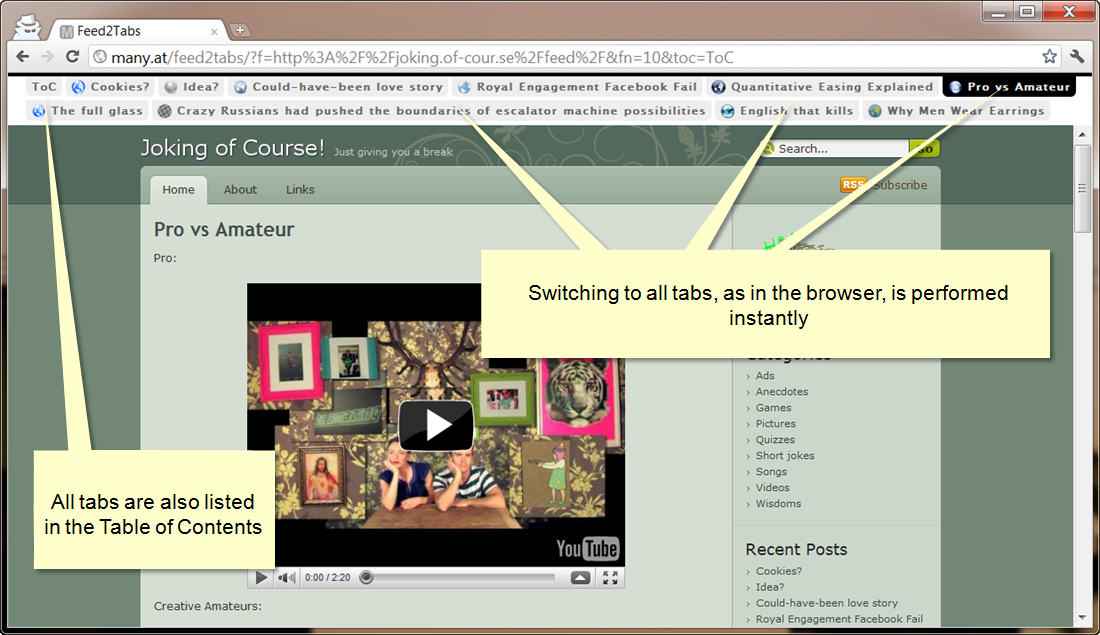The image size is (1100, 635).
Task: Click the green Go search button
Action: pos(925,148)
